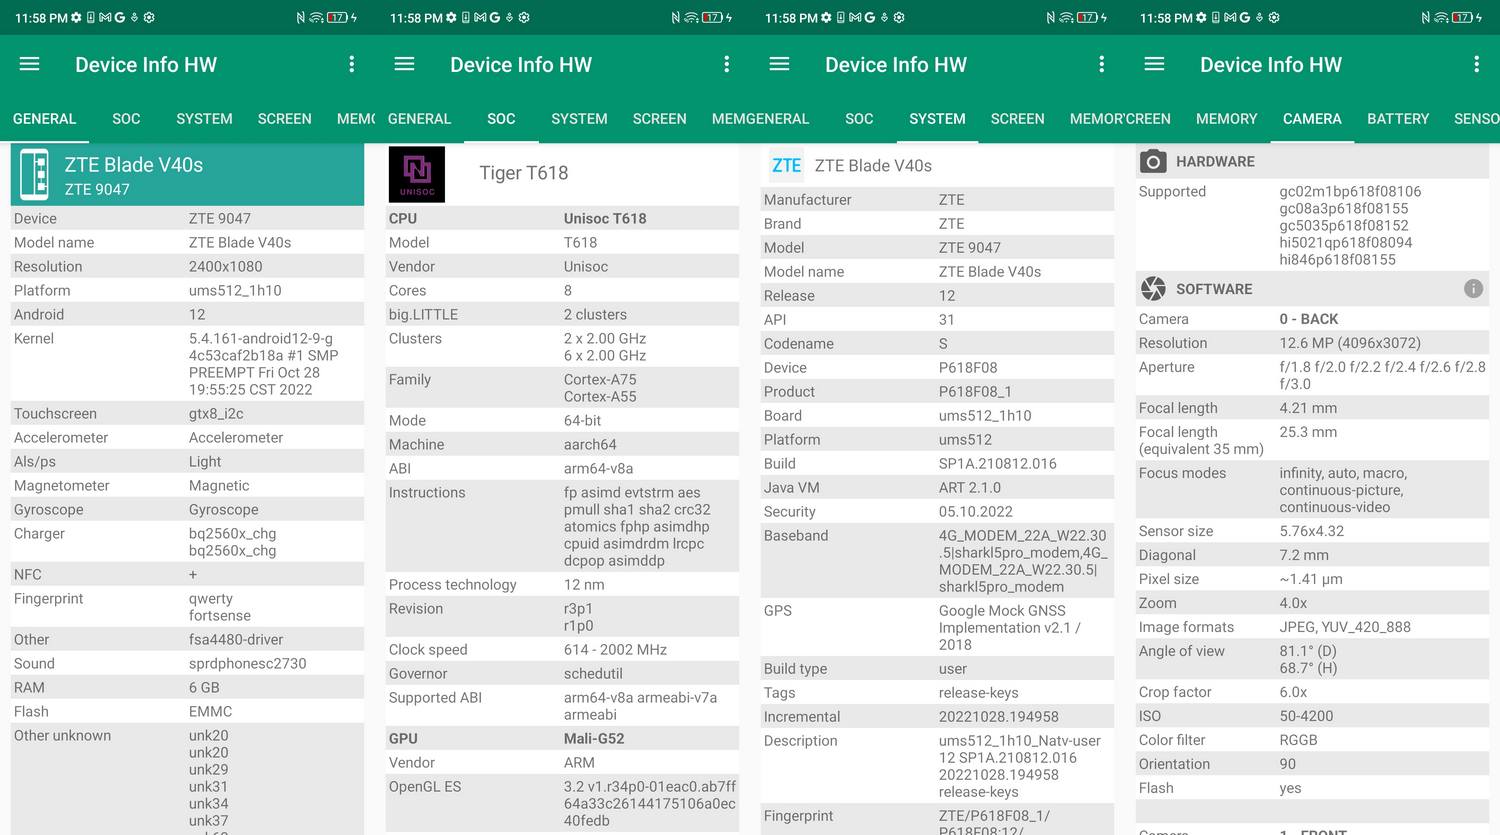Tap Flash value EMMC
This screenshot has height=835, width=1500.
210,712
